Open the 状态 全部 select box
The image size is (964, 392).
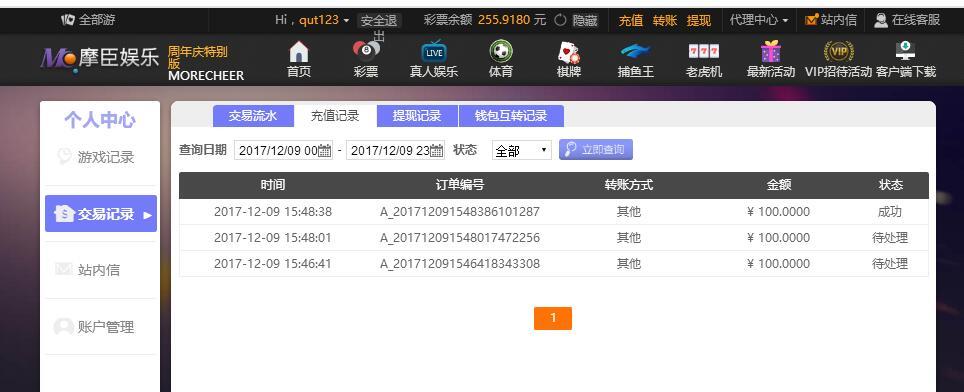521,151
